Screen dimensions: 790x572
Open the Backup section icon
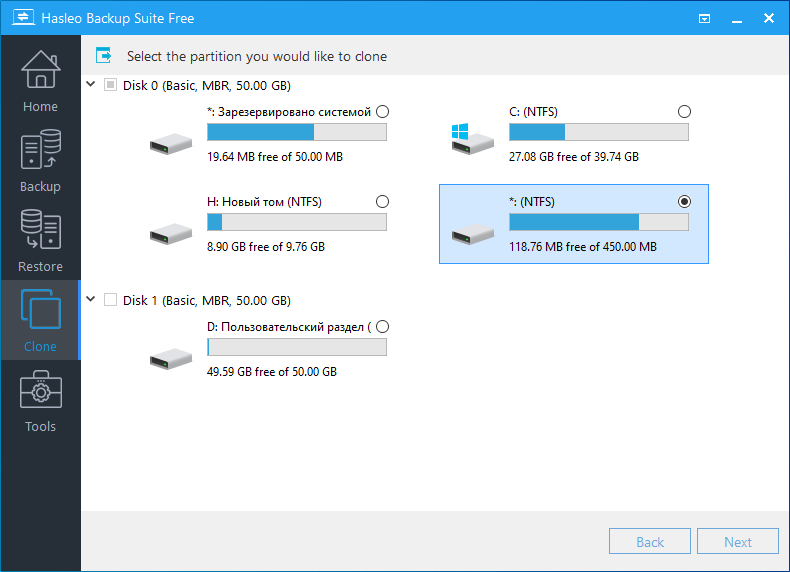(x=40, y=149)
